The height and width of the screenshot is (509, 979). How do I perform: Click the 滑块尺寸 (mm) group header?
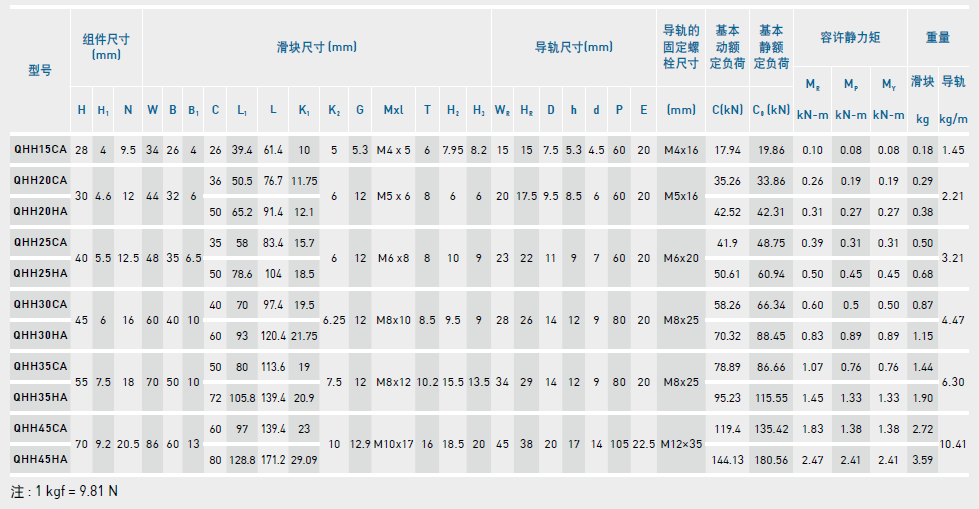316,47
